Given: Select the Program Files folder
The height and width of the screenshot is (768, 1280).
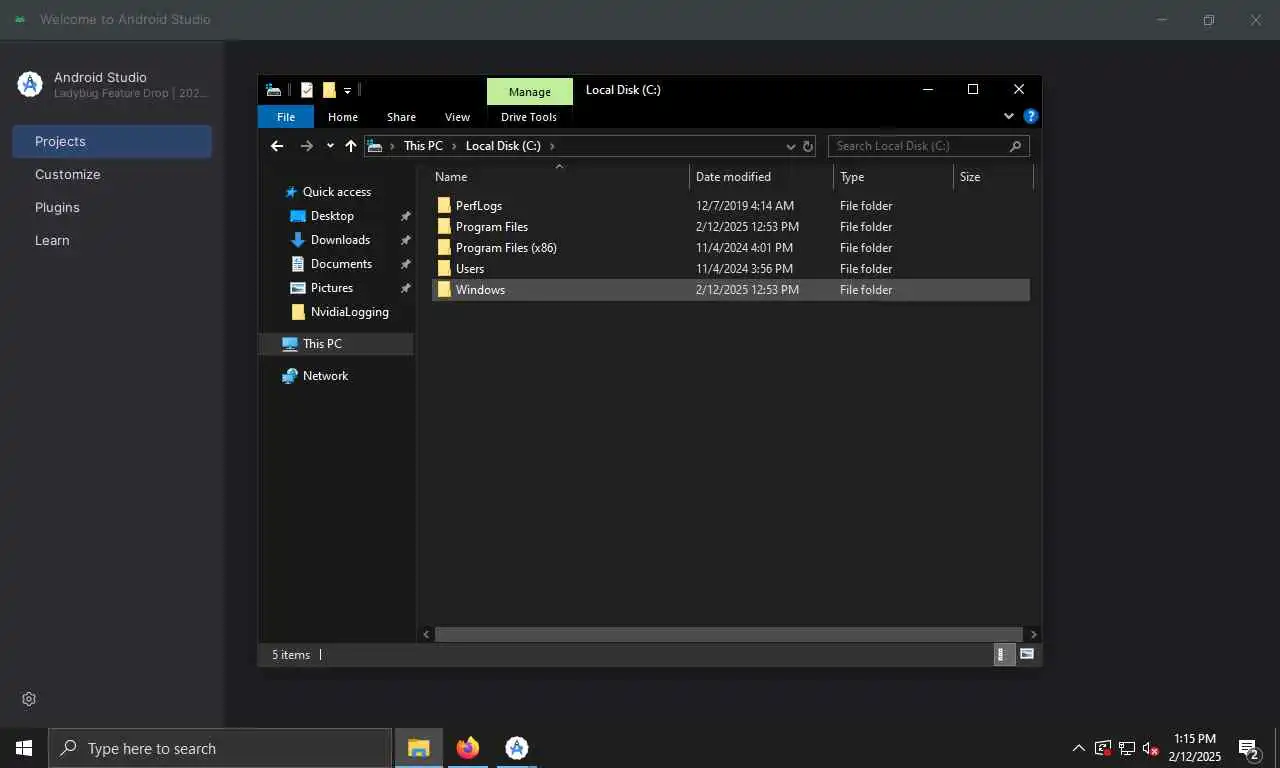Looking at the screenshot, I should (x=491, y=227).
